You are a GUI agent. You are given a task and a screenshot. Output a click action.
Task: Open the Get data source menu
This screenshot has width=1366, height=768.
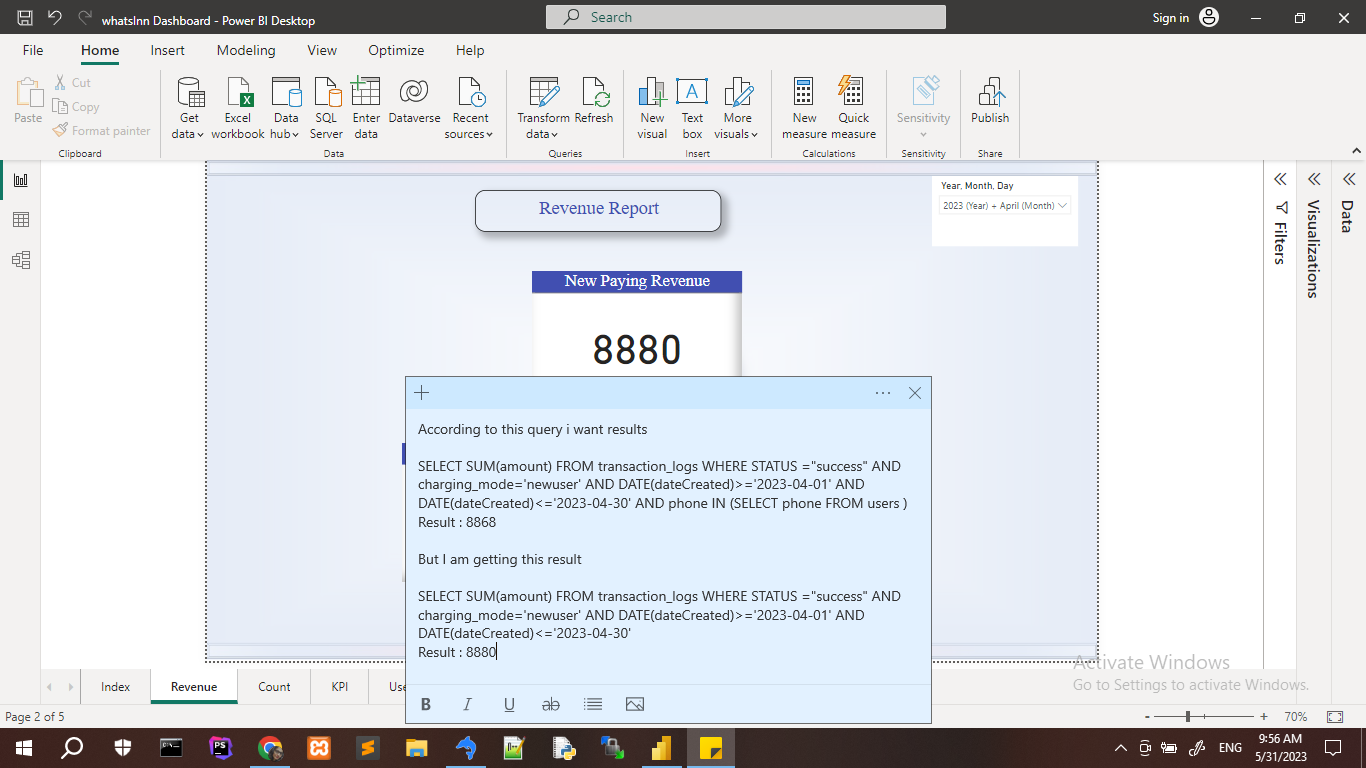(x=189, y=108)
